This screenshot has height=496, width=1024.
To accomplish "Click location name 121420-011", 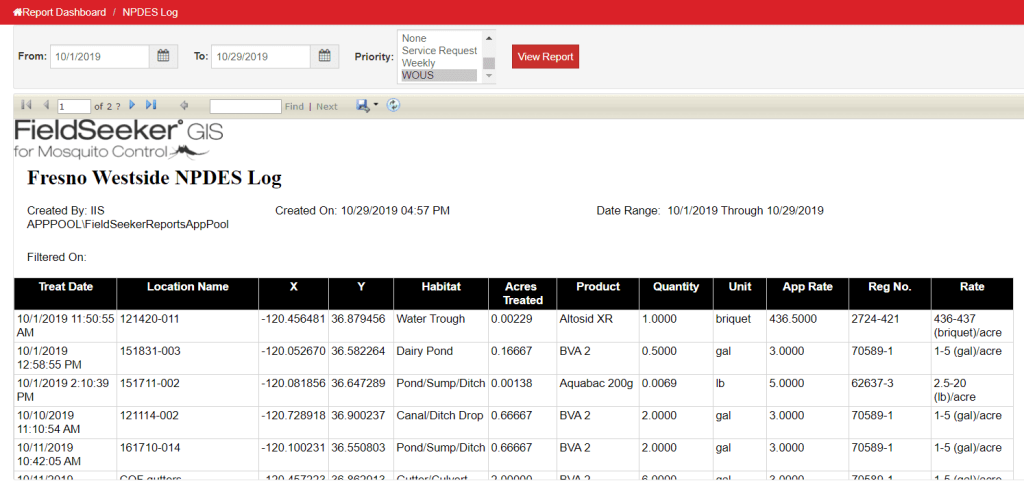I will [x=150, y=319].
